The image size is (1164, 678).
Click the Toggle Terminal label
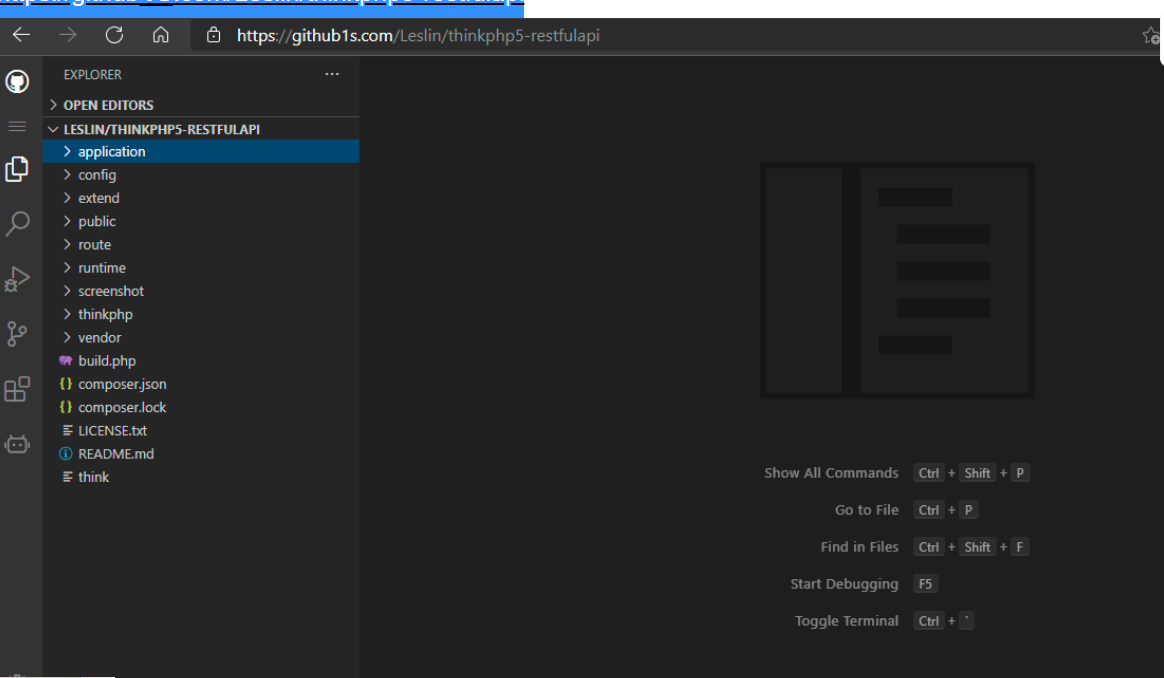[846, 621]
